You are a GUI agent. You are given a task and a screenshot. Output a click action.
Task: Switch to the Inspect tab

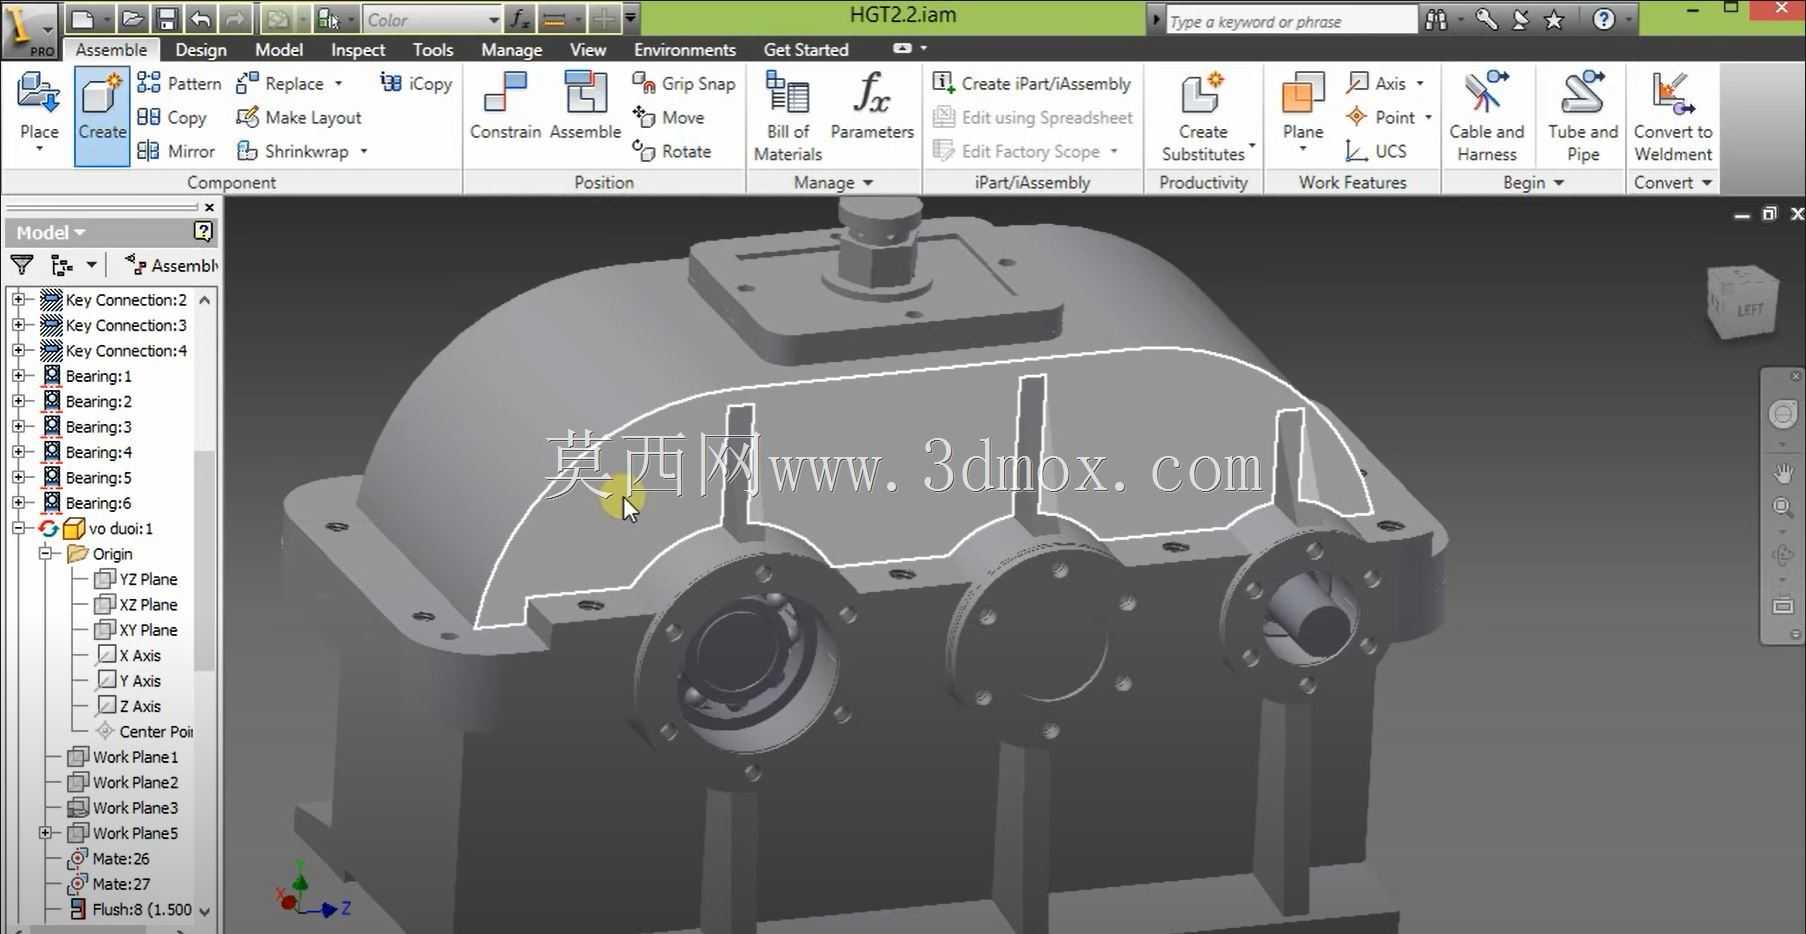358,49
